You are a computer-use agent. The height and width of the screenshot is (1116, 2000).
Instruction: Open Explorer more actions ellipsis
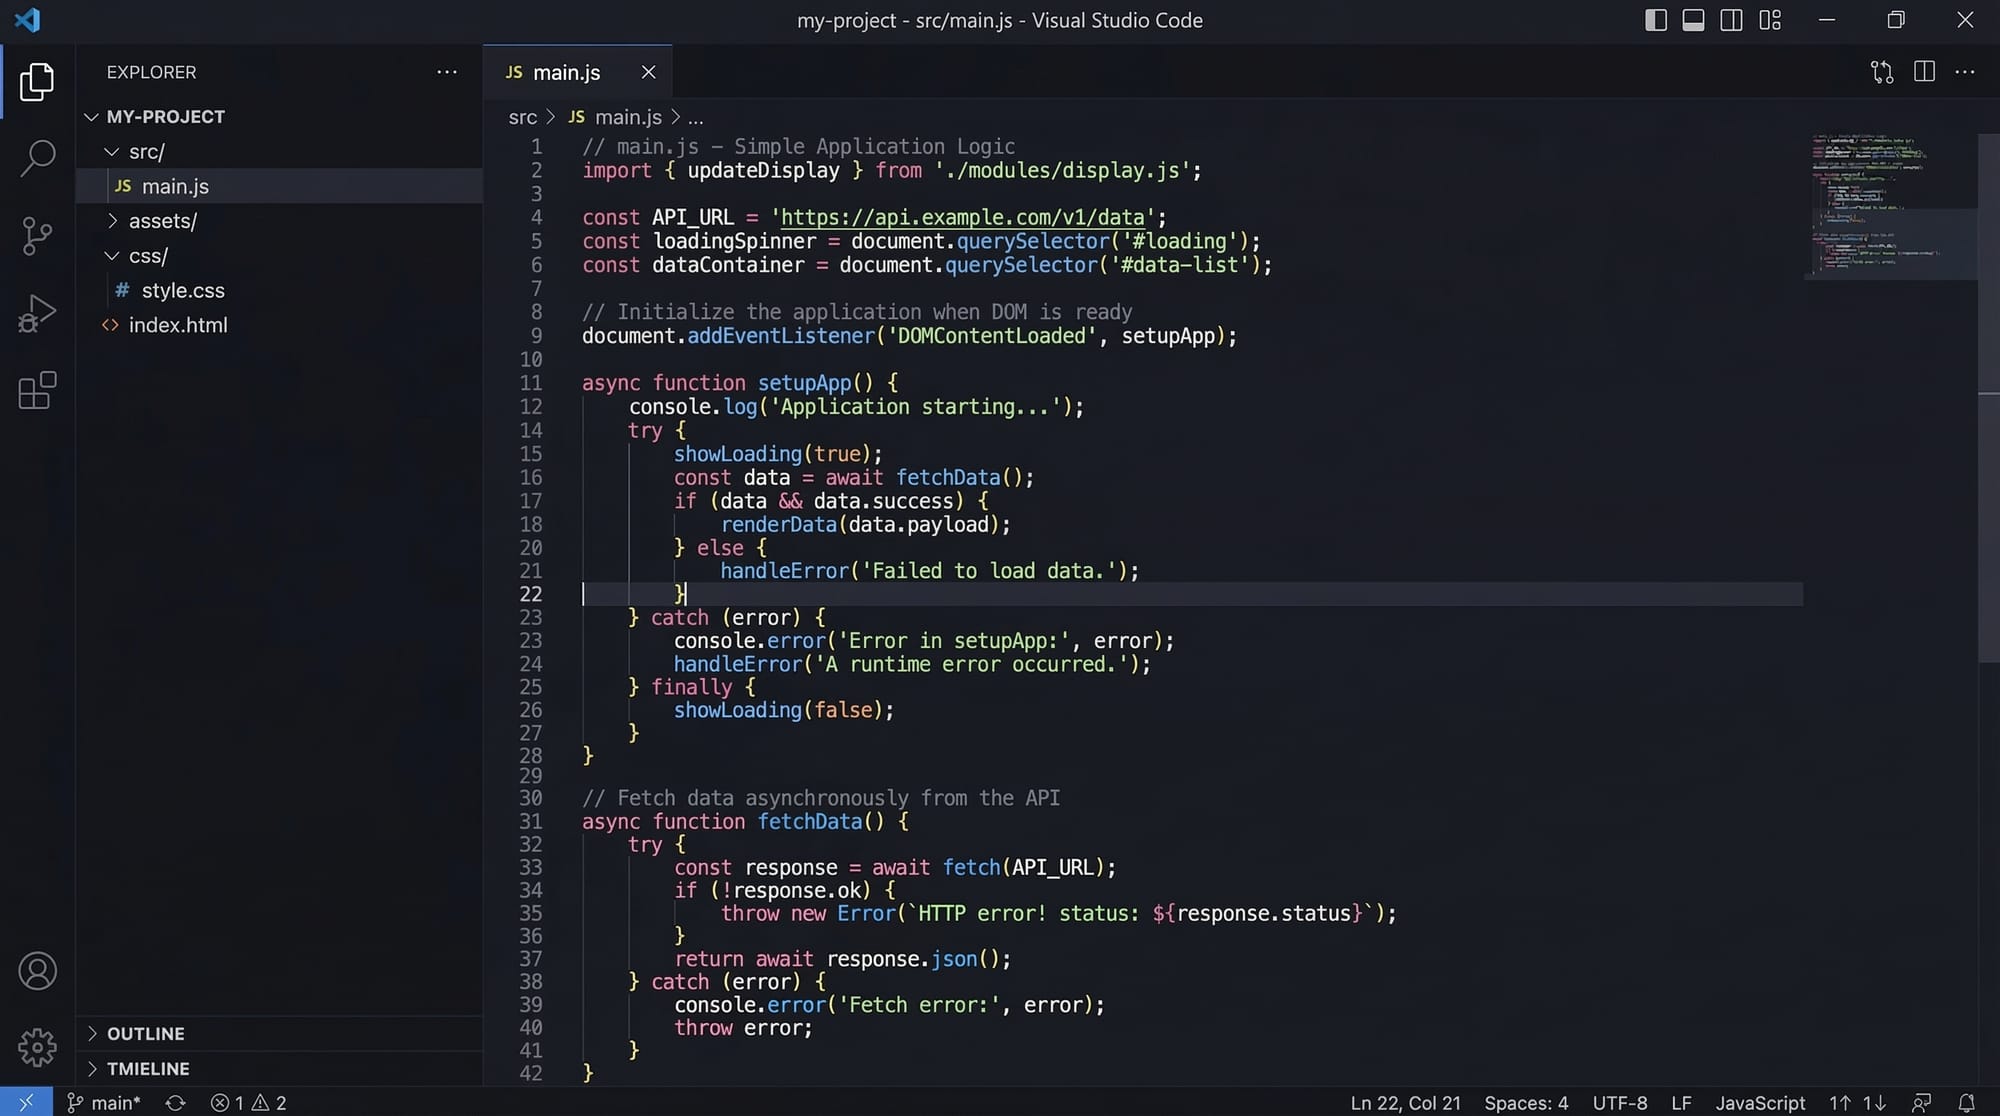447,72
